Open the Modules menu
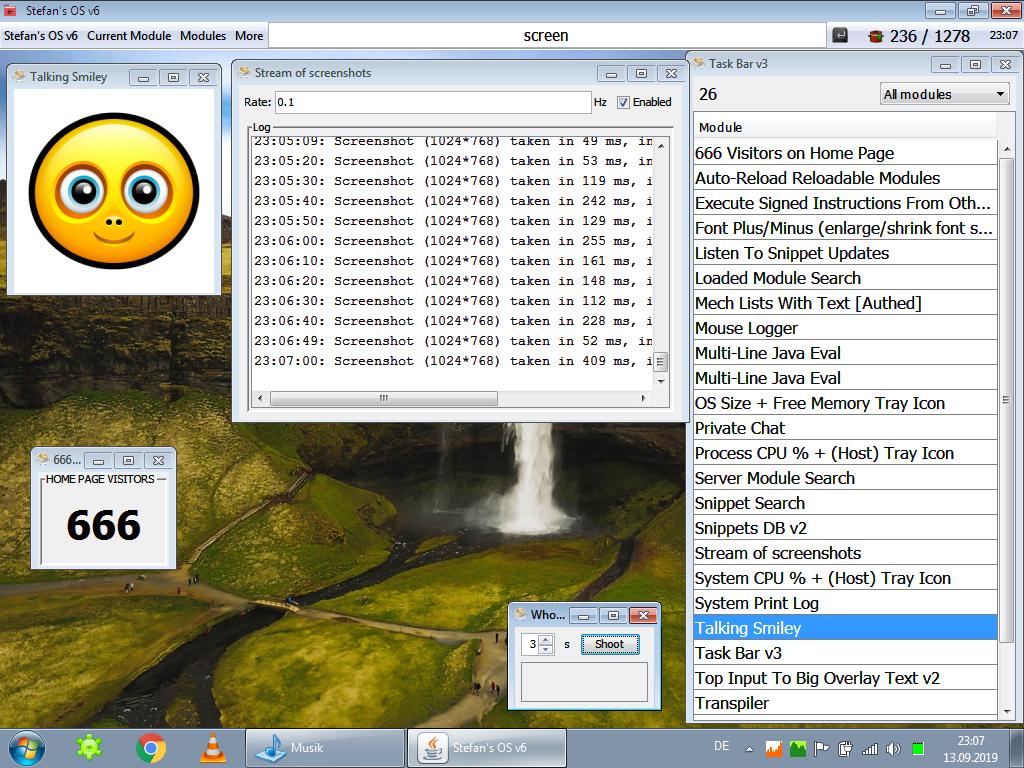 pyautogui.click(x=203, y=35)
